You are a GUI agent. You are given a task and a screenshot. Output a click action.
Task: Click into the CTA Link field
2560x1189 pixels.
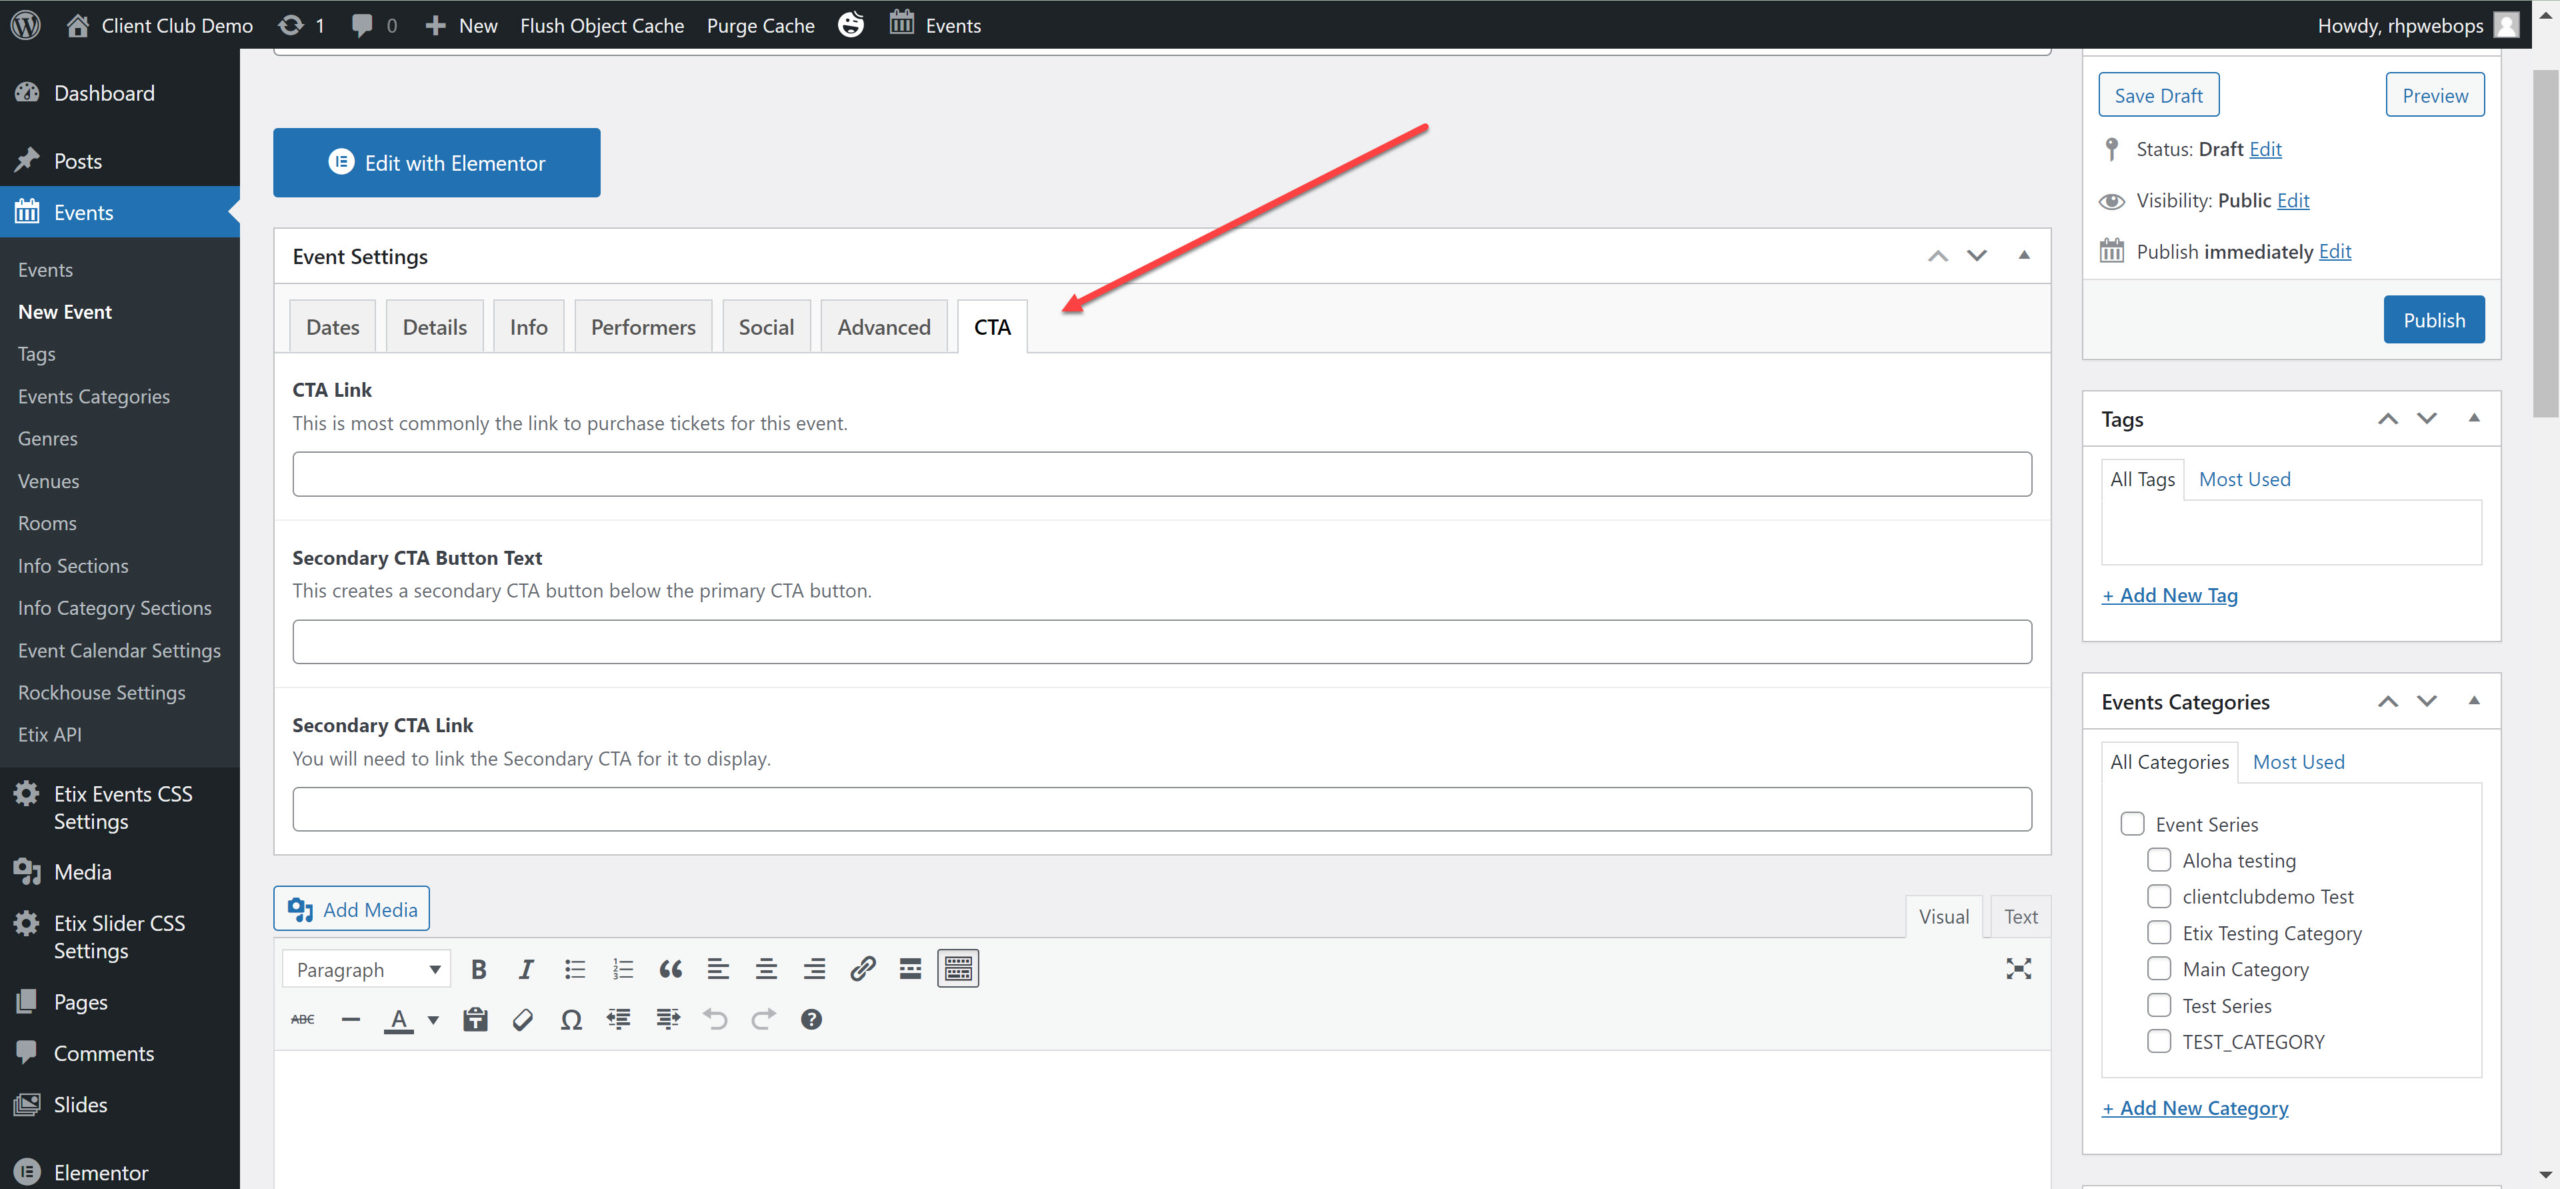[x=1161, y=474]
